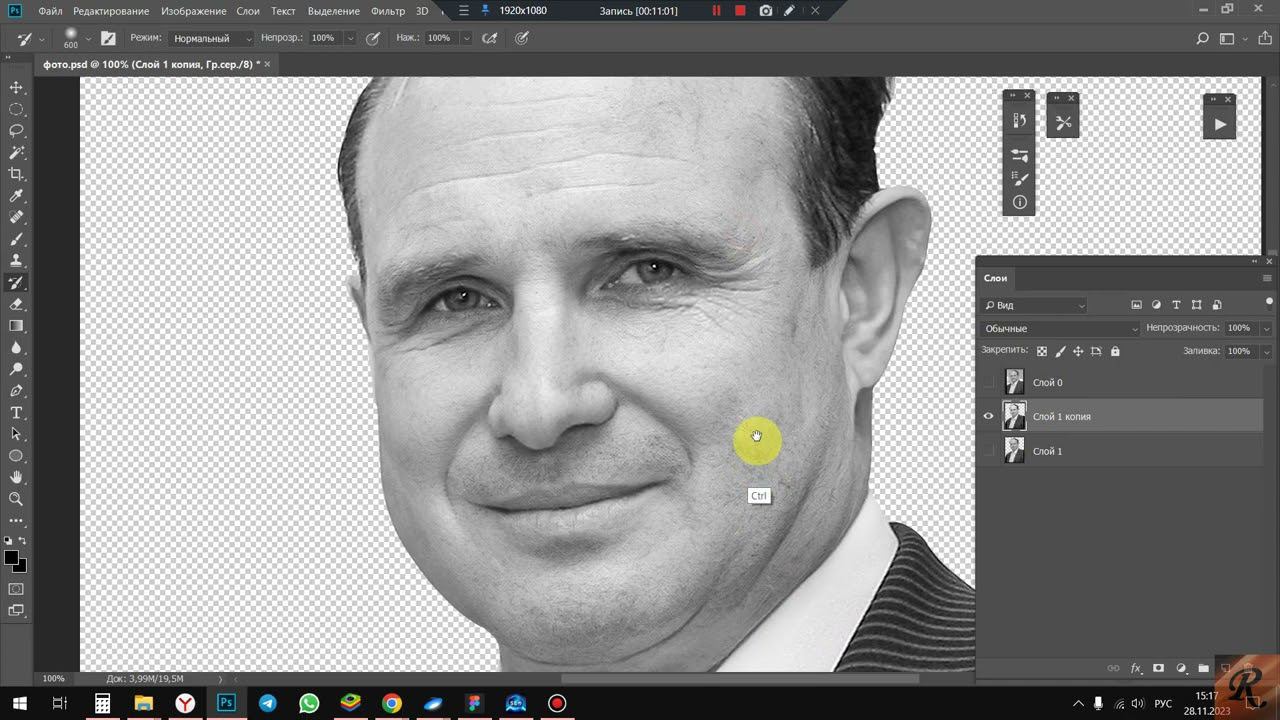Filter layers by adjustment type
This screenshot has height=720, width=1280.
click(1156, 305)
